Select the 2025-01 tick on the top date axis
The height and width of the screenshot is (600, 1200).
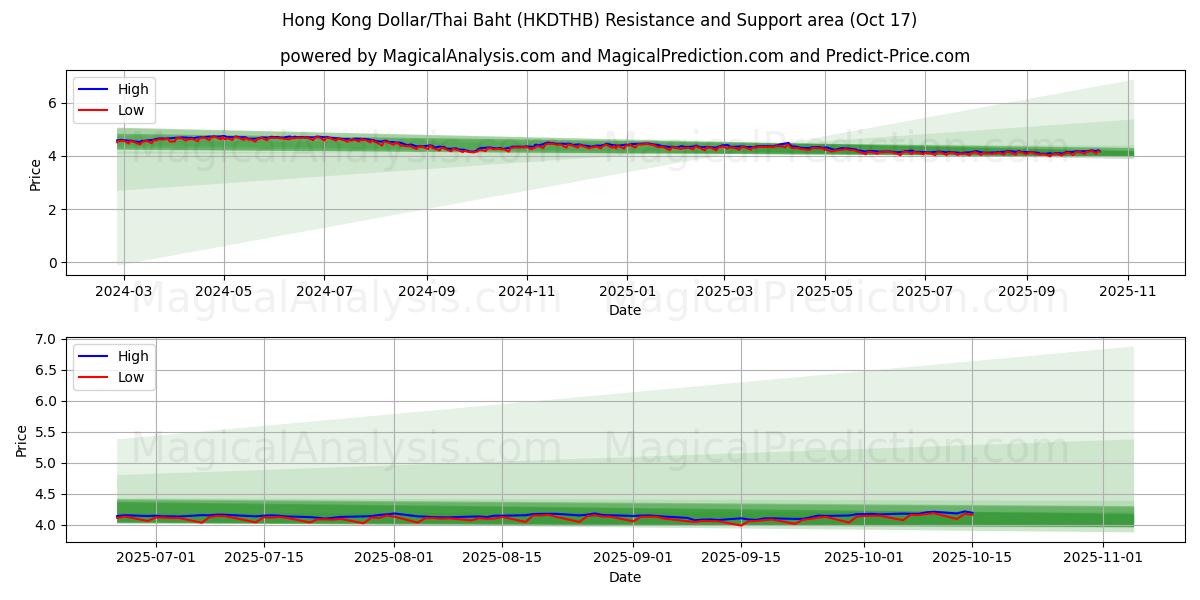click(626, 292)
